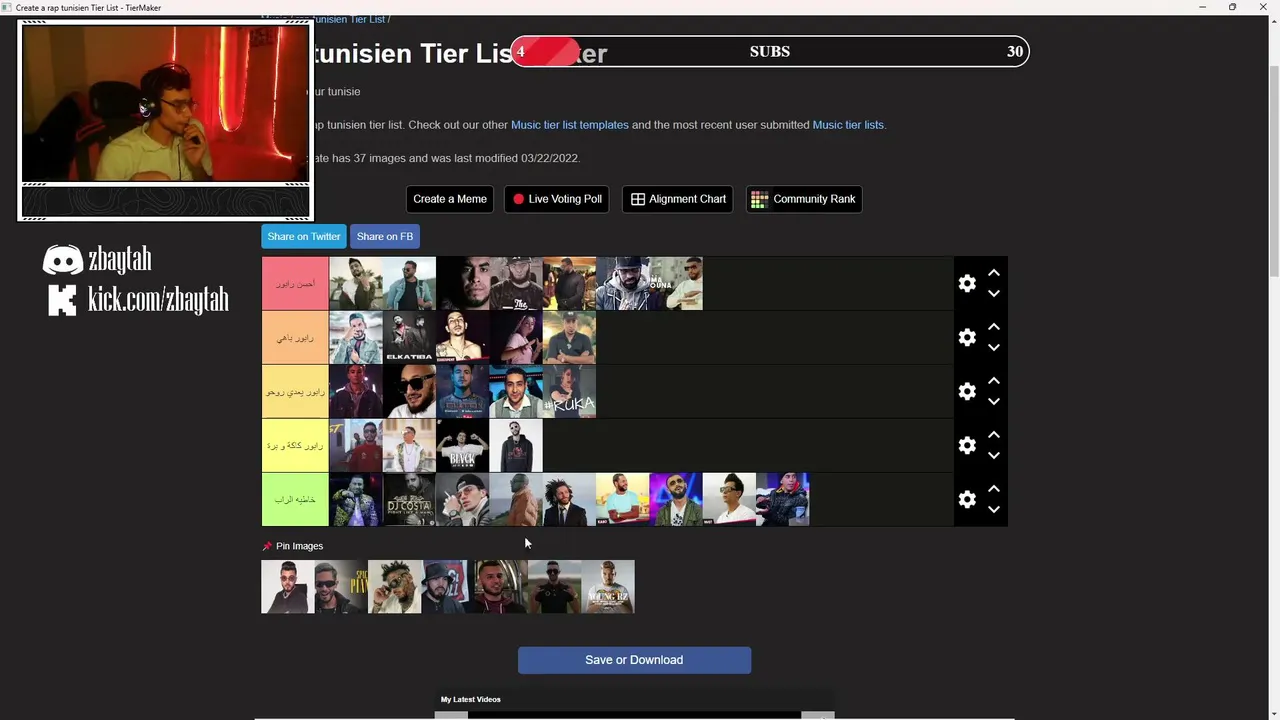1280x720 pixels.
Task: Select the label of the BLVCK tier row
Action: (295, 446)
